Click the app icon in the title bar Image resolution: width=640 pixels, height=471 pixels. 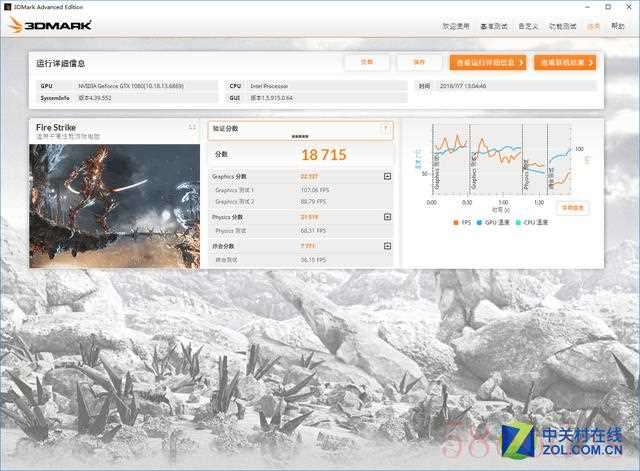tap(7, 7)
